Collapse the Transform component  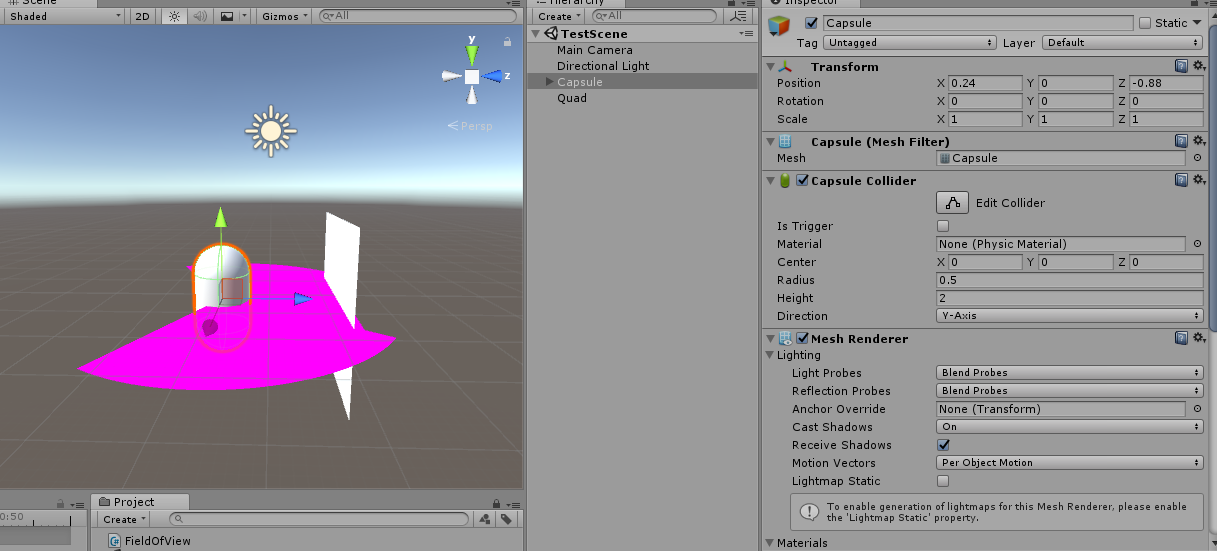[x=770, y=67]
